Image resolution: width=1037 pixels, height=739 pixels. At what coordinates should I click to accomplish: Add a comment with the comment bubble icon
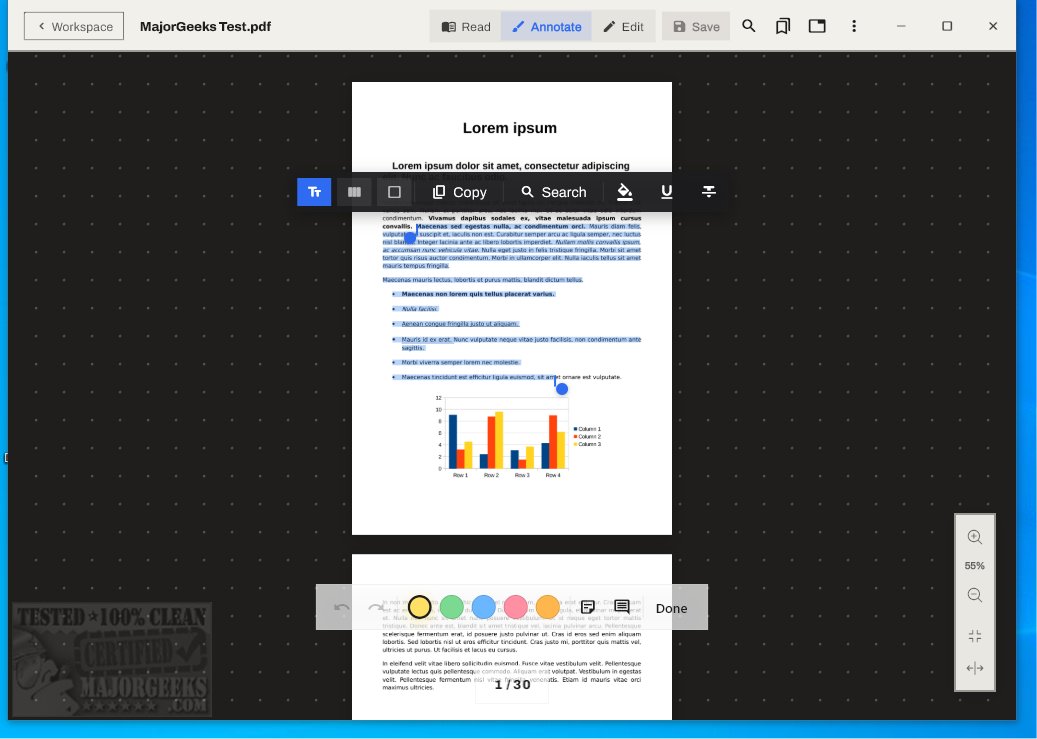click(622, 607)
